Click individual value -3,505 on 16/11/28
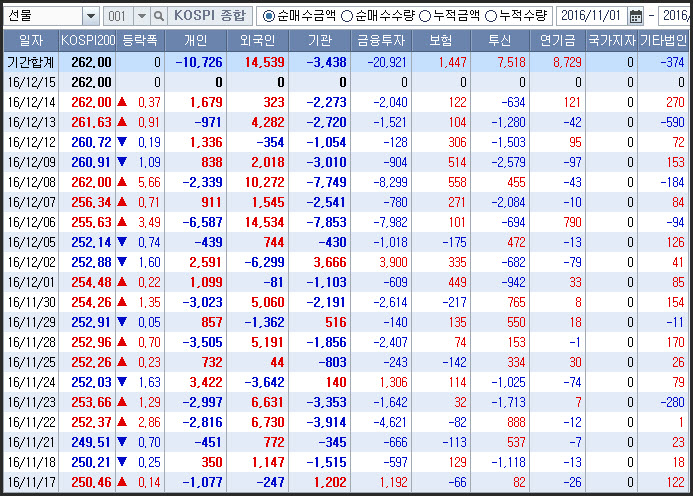The image size is (693, 496). [202, 343]
